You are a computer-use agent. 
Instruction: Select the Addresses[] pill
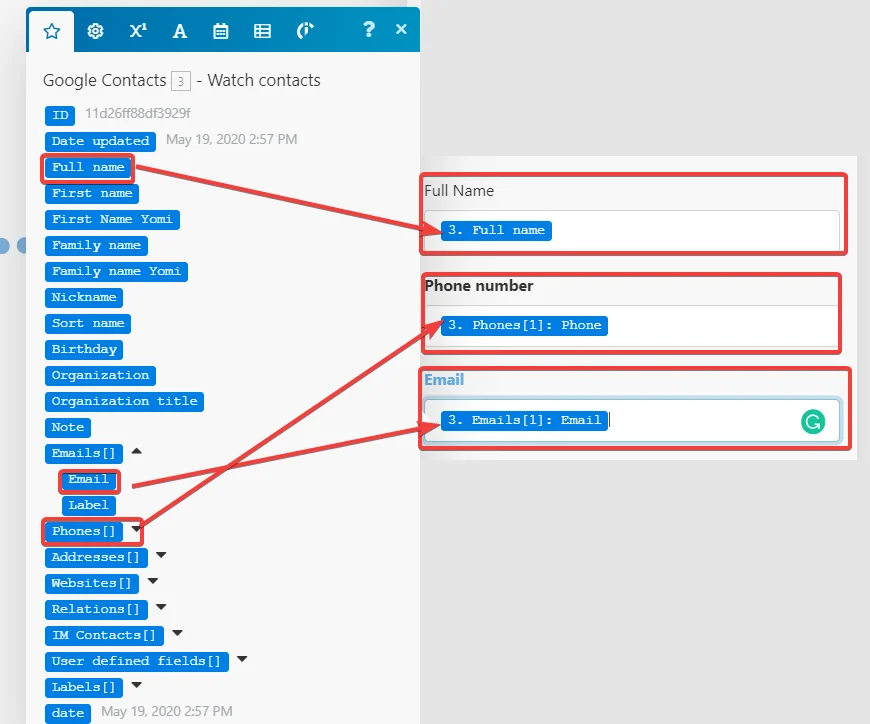[96, 558]
